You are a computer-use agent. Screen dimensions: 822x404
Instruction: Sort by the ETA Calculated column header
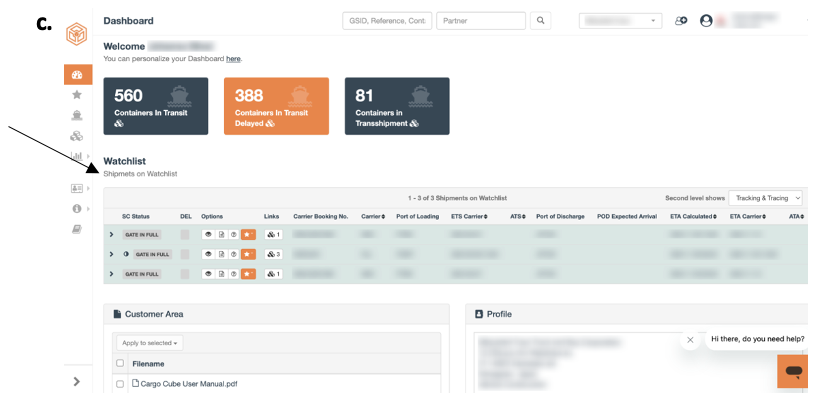693,216
